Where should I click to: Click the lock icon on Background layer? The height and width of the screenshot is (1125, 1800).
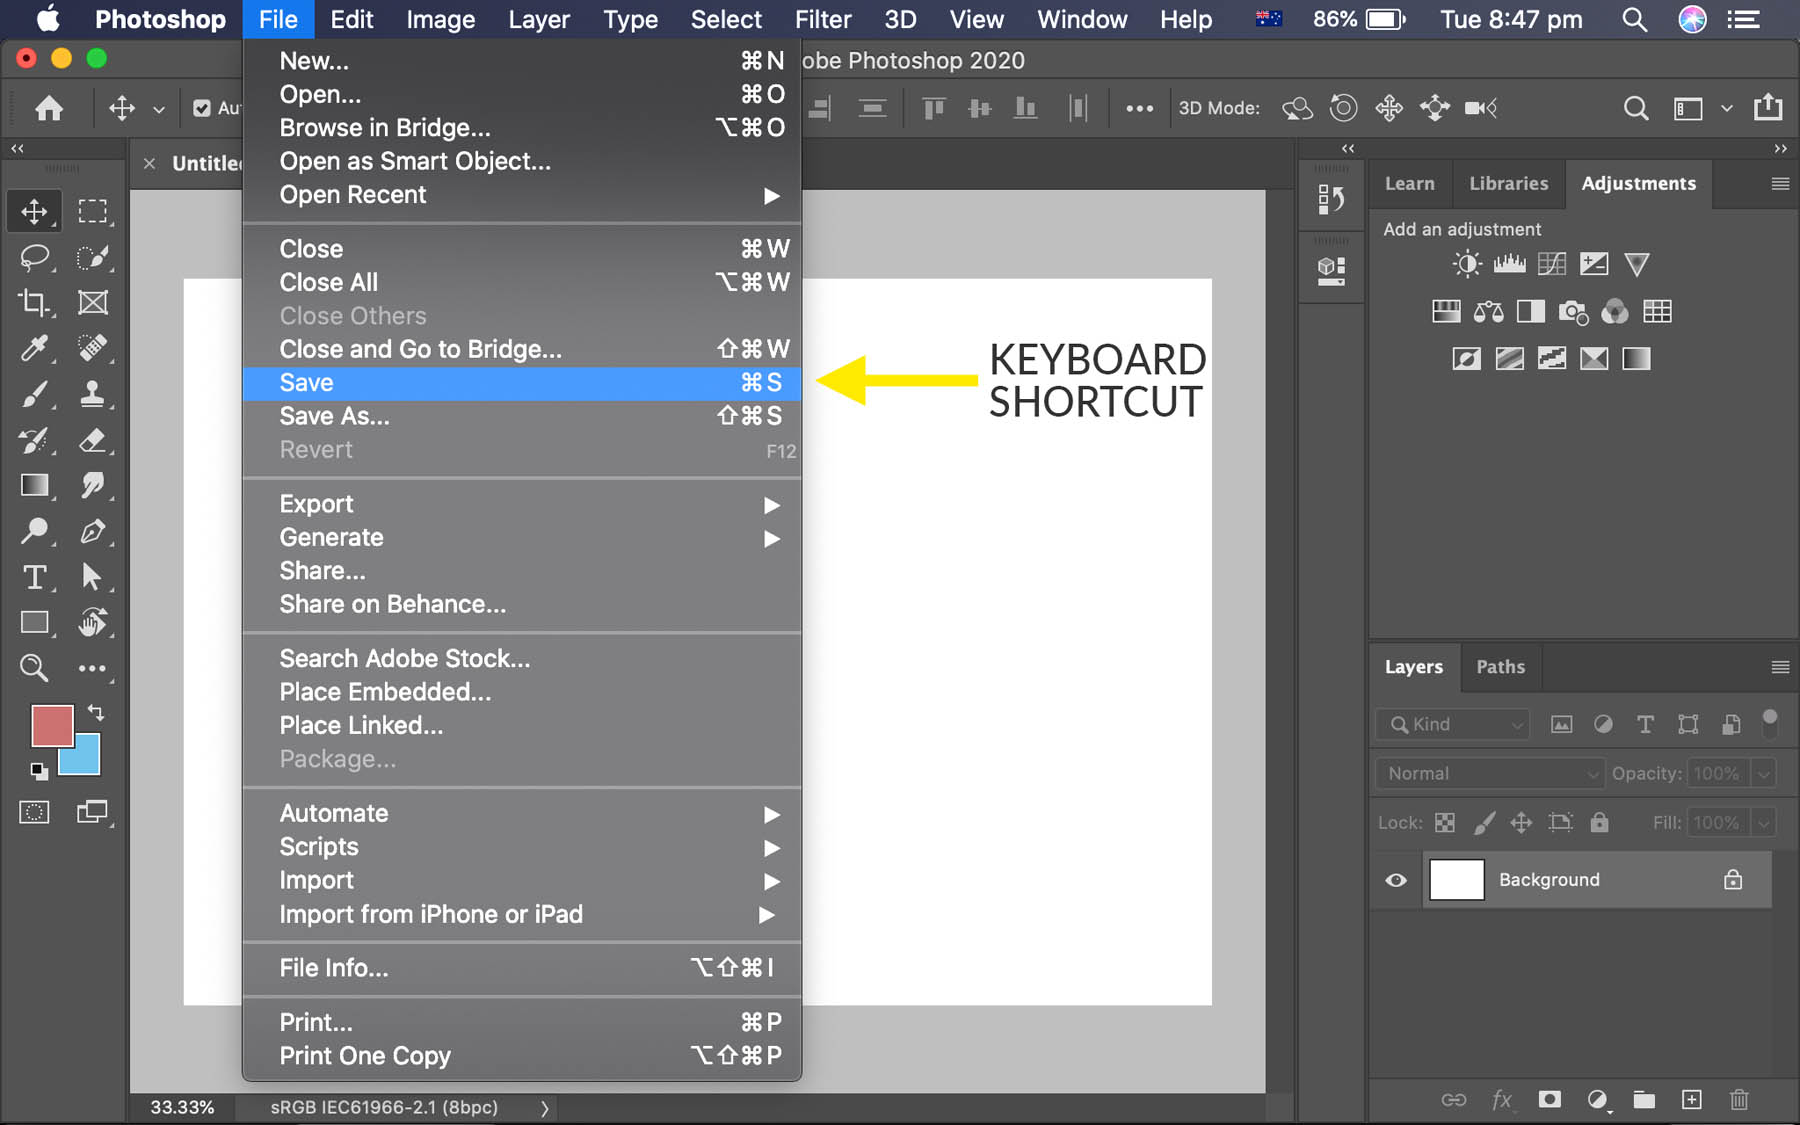[x=1733, y=880]
